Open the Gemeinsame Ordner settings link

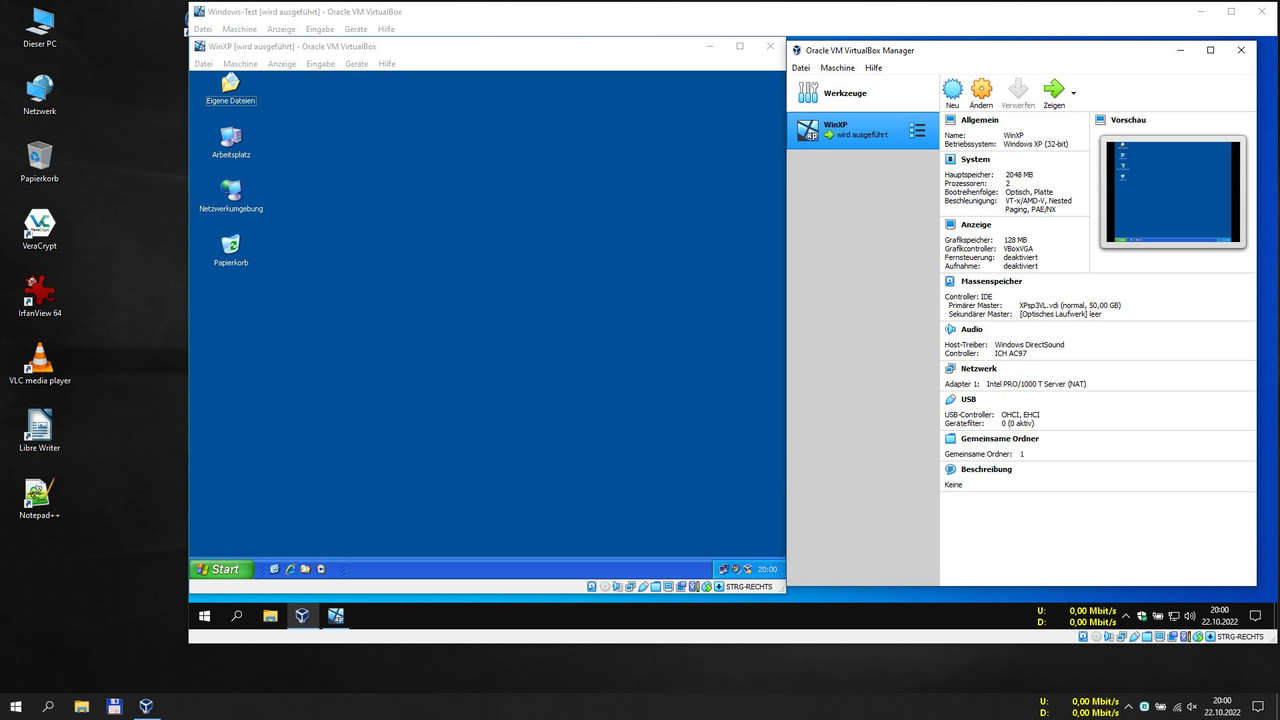click(x=1000, y=439)
